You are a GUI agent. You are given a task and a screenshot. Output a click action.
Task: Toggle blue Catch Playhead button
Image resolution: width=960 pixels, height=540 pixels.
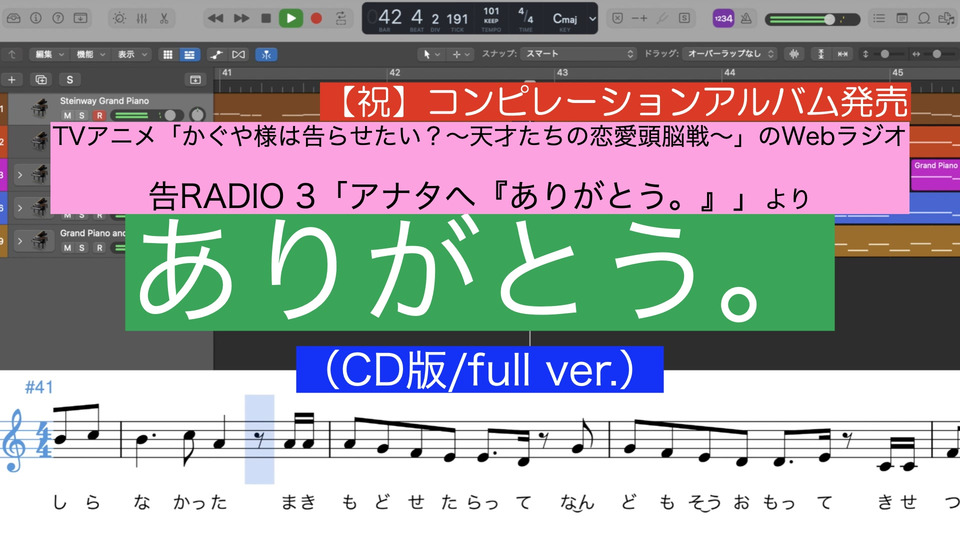tap(266, 54)
